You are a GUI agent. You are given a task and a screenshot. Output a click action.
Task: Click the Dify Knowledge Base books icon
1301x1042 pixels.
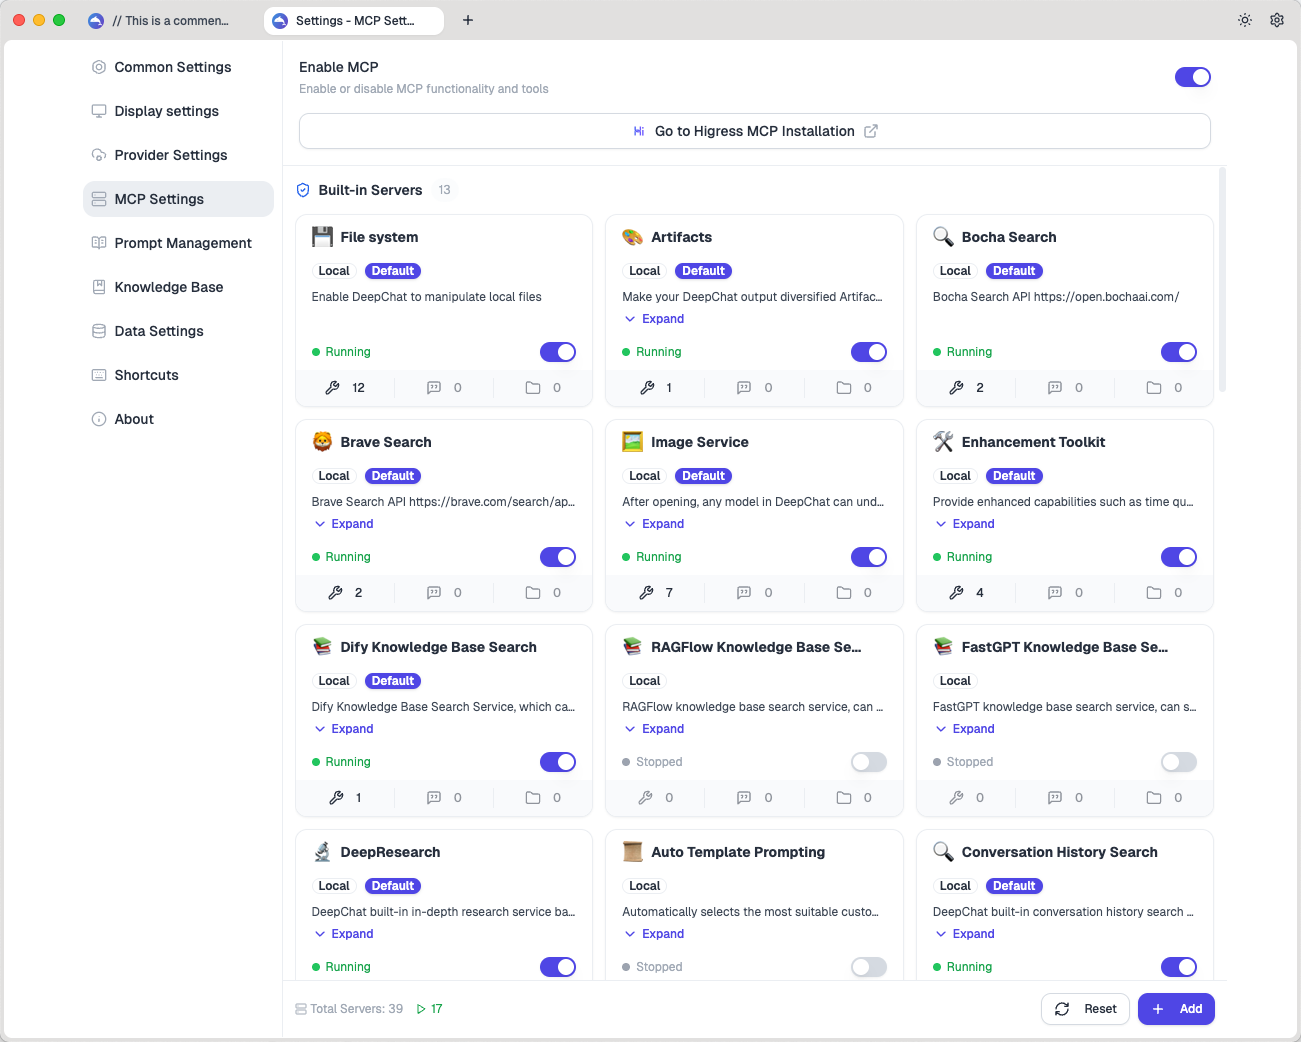[322, 647]
